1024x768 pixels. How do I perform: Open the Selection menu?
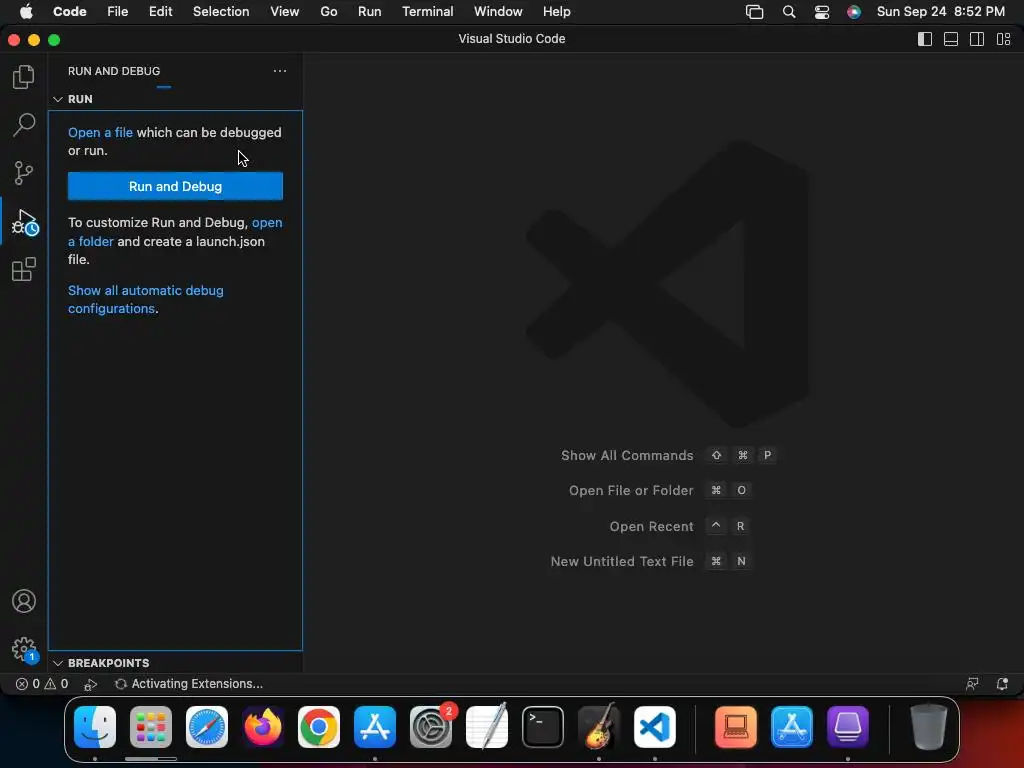coord(221,12)
